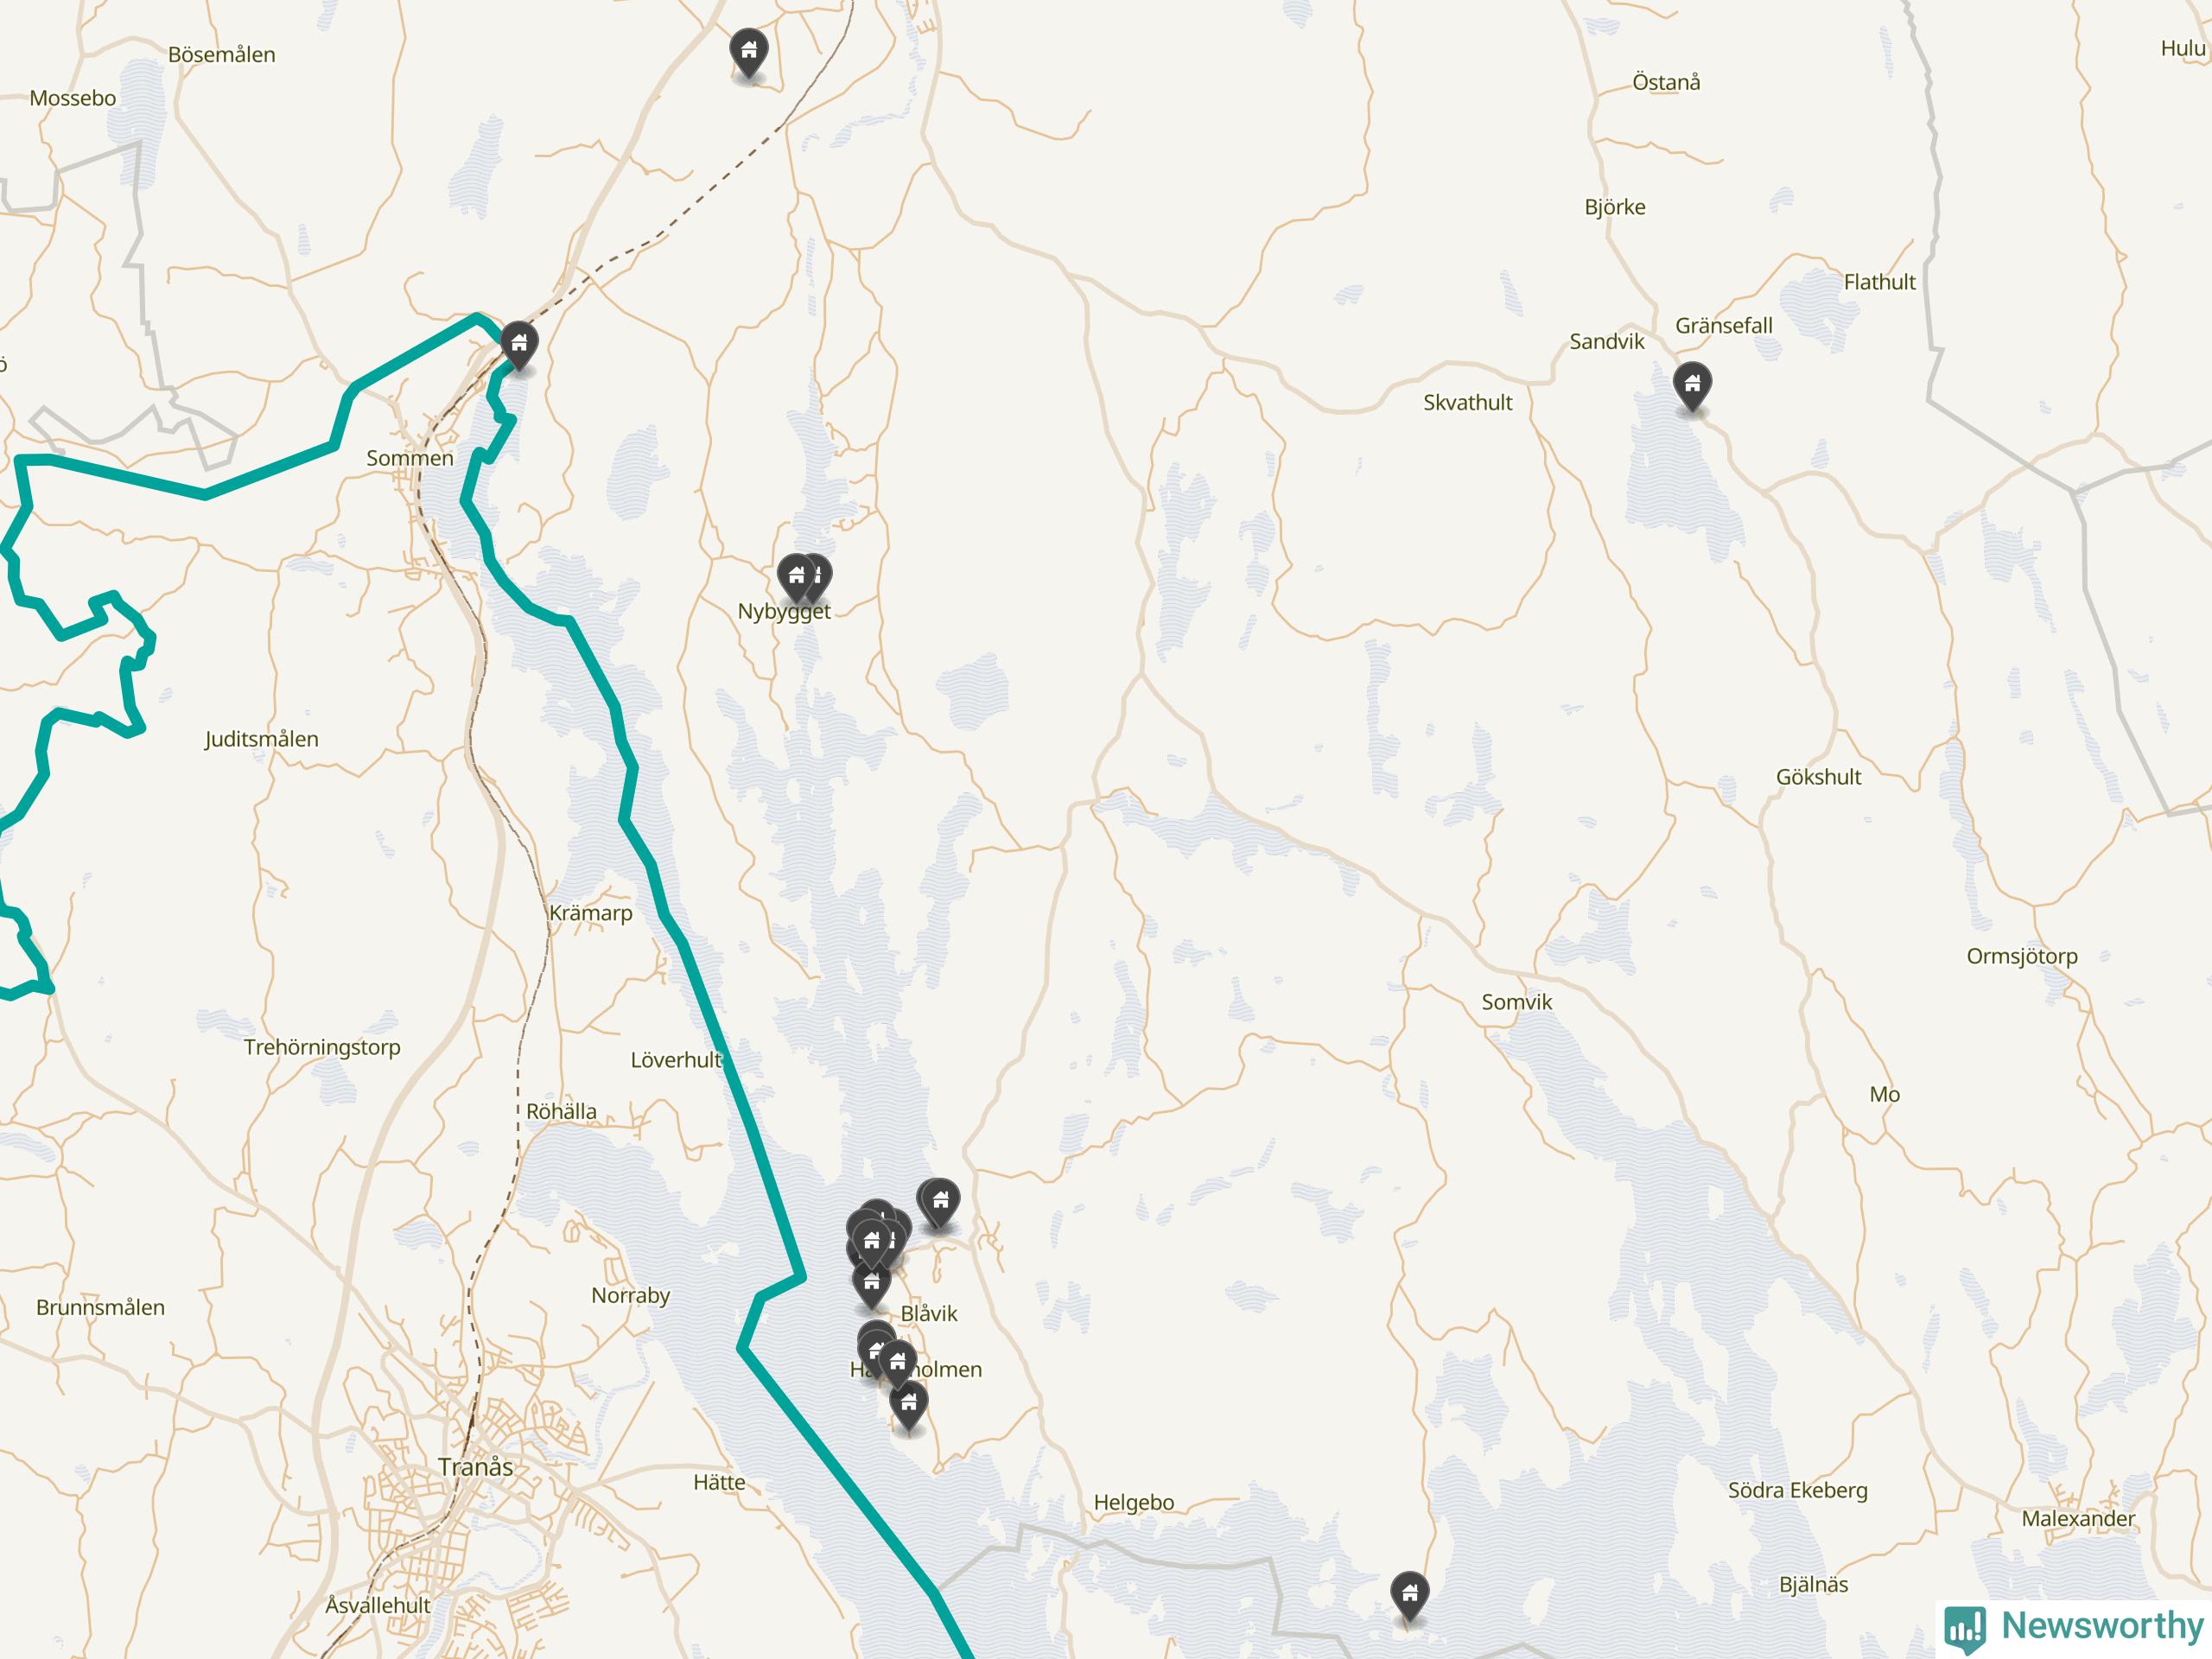Click the Gökshult place label
2212x1659 pixels.
1819,777
